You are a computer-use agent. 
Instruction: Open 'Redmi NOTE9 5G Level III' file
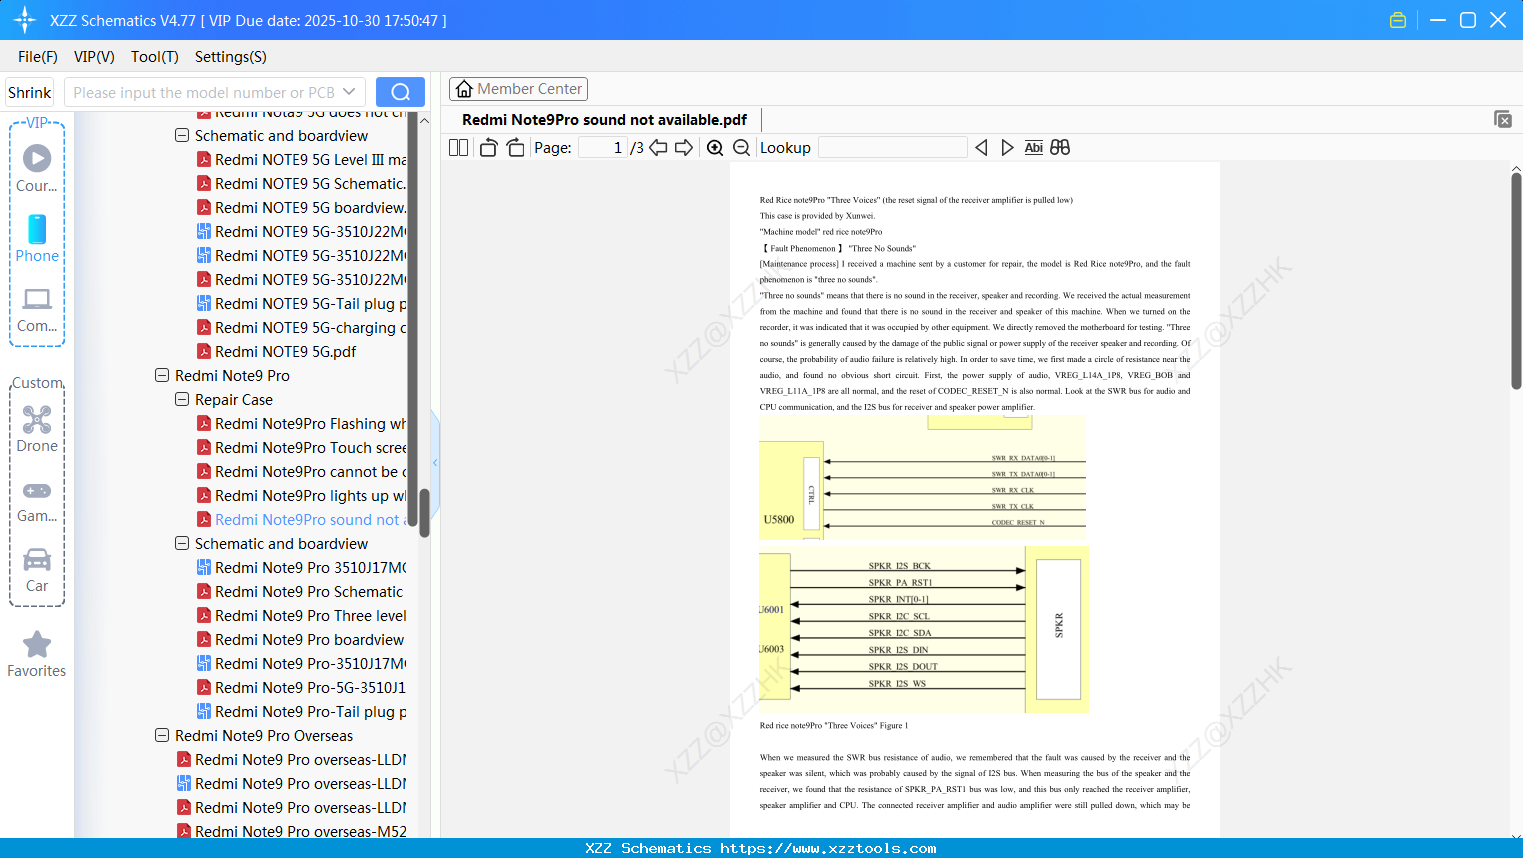pyautogui.click(x=301, y=160)
